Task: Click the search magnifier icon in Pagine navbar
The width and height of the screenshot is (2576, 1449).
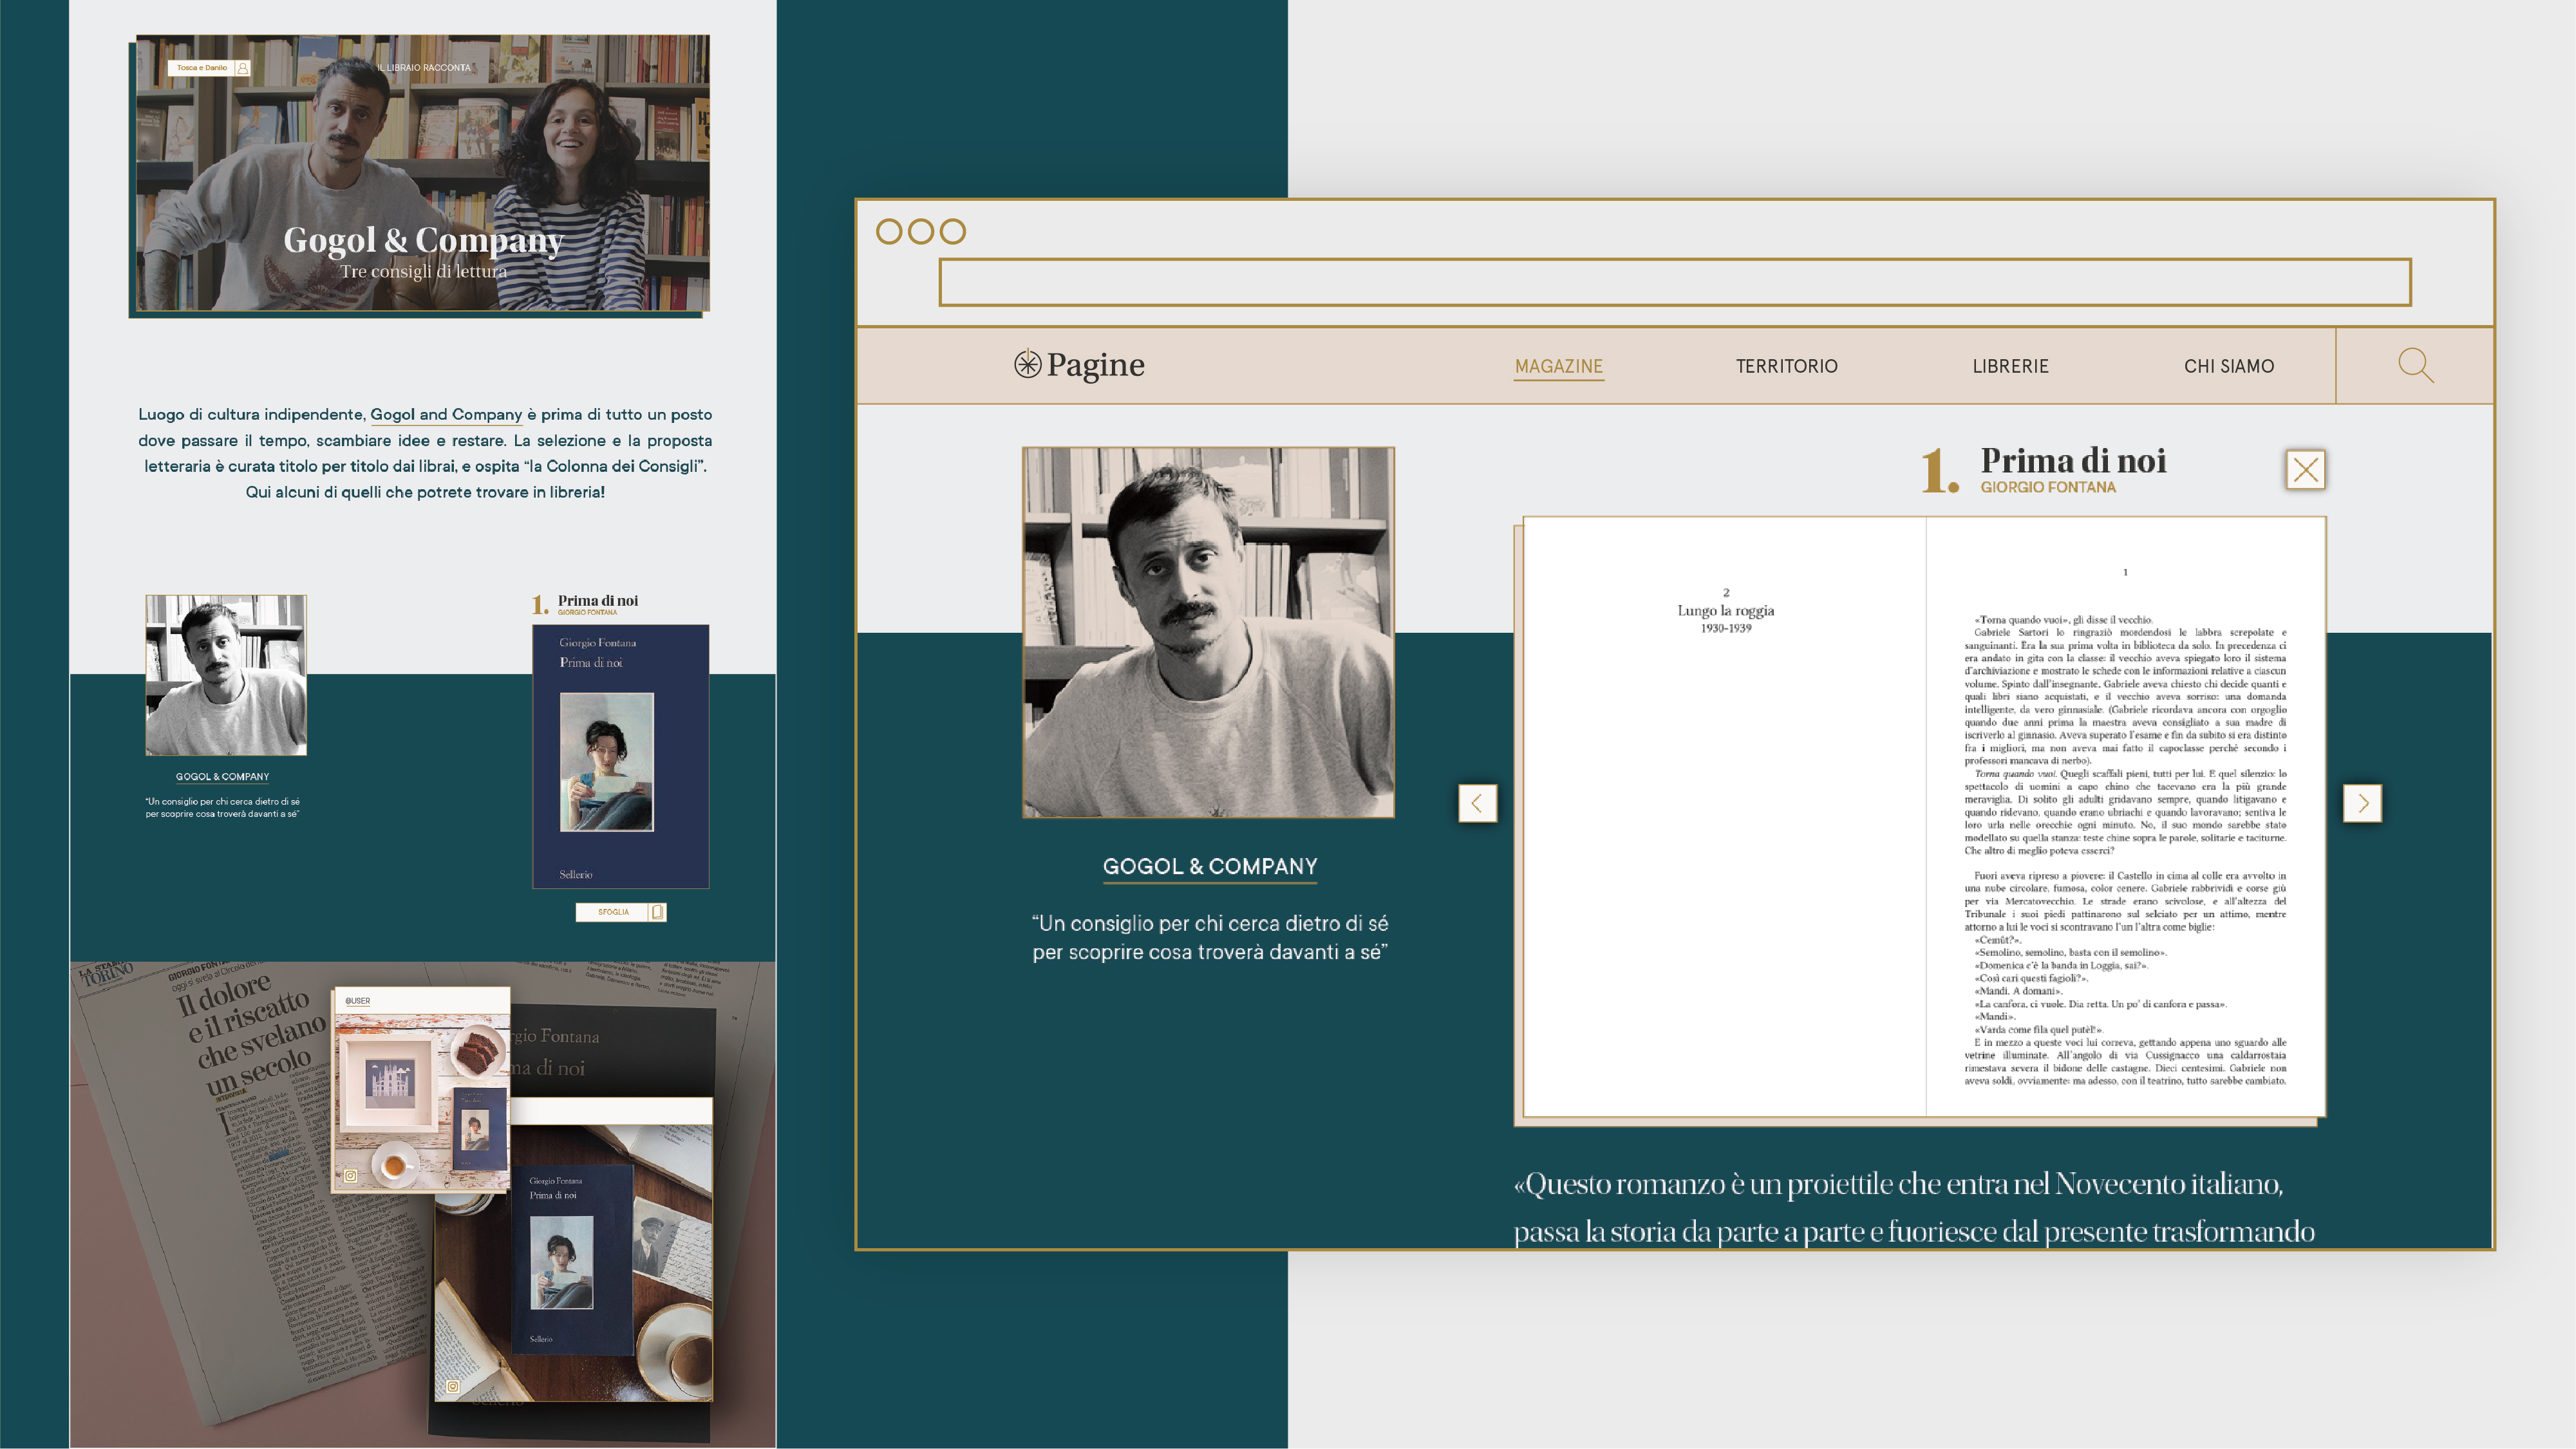Action: coord(2416,365)
